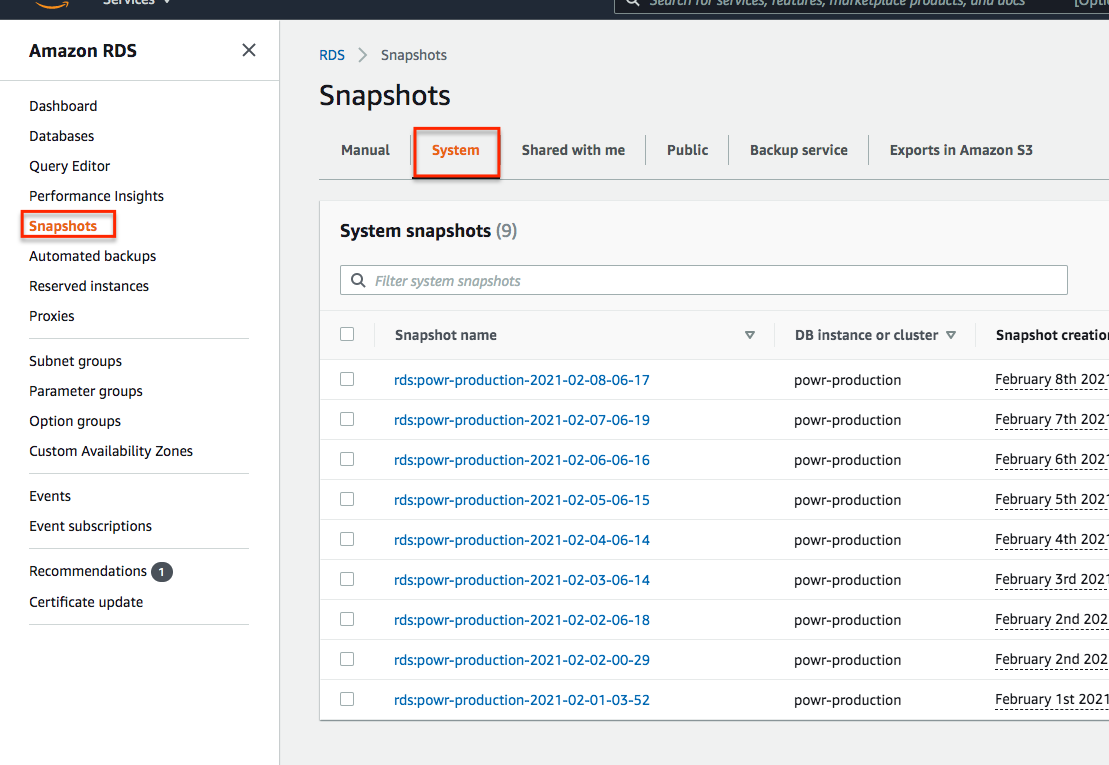Image resolution: width=1109 pixels, height=765 pixels.
Task: Close the Amazon RDS sidebar panel
Action: [x=249, y=50]
